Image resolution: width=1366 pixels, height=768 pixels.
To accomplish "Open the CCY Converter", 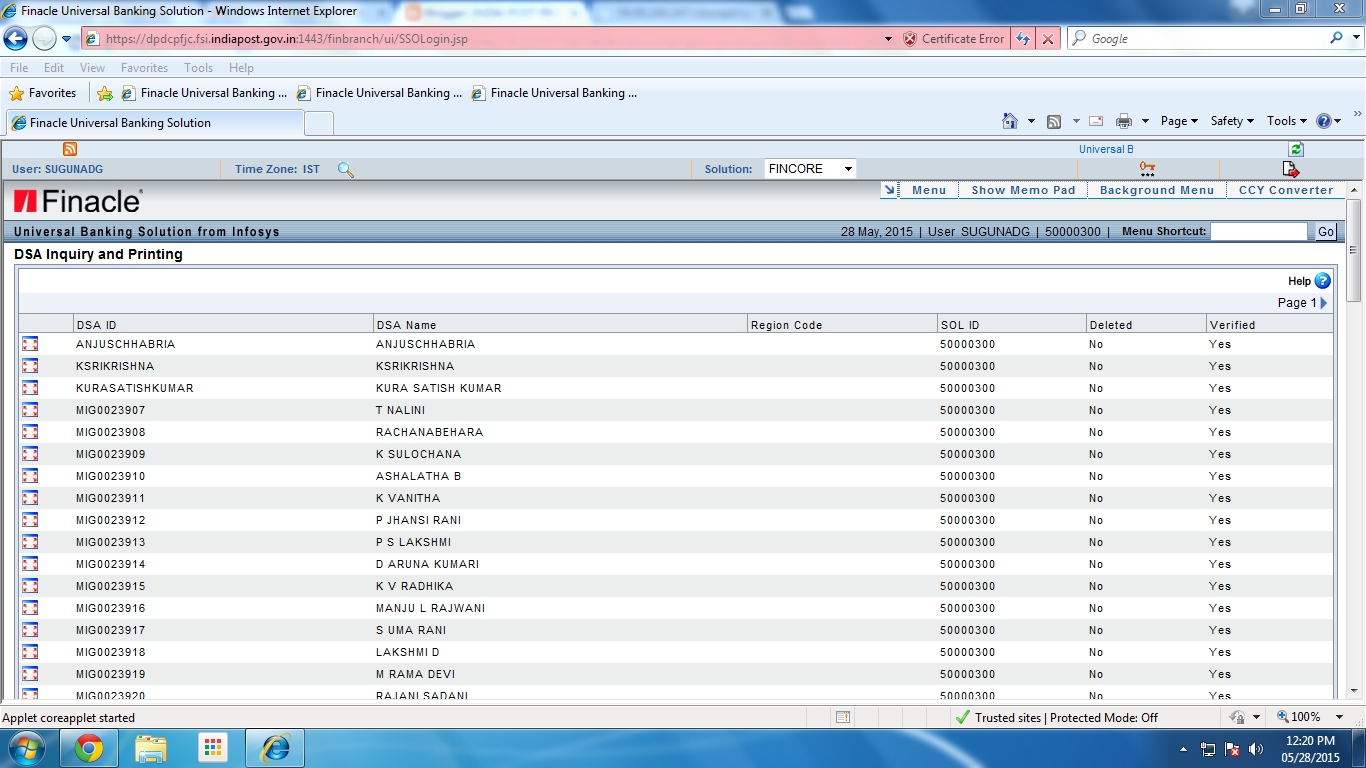I will point(1286,189).
